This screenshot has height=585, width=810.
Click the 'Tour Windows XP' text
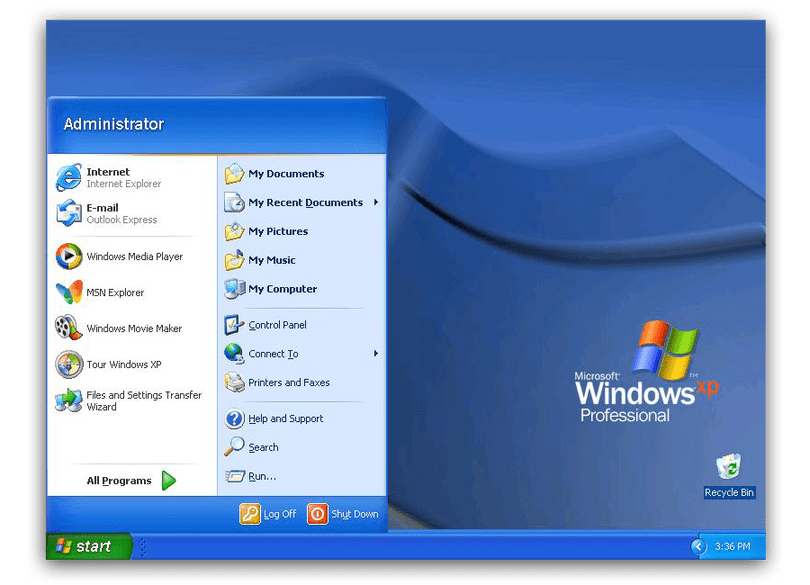click(x=123, y=364)
